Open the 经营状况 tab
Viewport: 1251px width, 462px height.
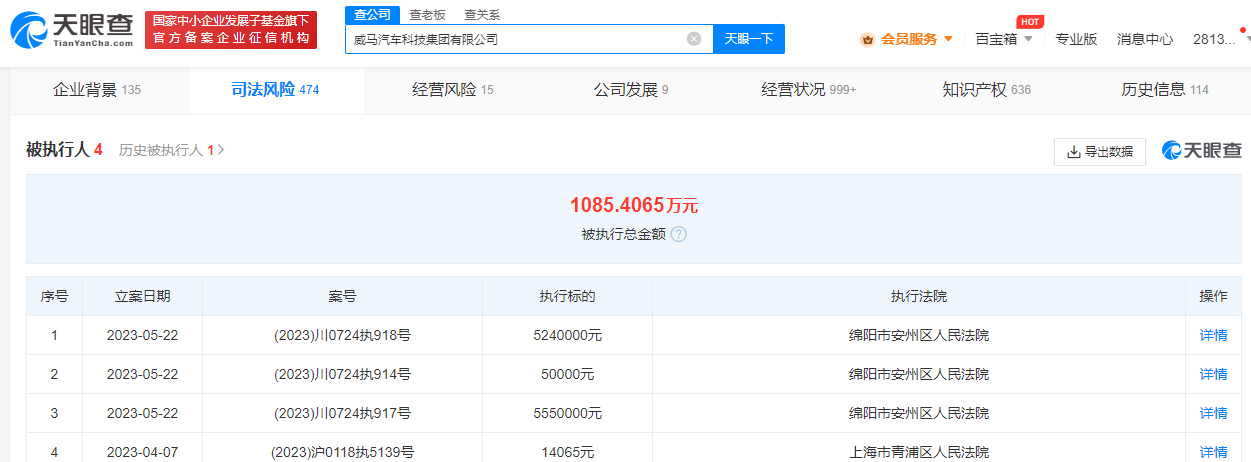pyautogui.click(x=809, y=90)
